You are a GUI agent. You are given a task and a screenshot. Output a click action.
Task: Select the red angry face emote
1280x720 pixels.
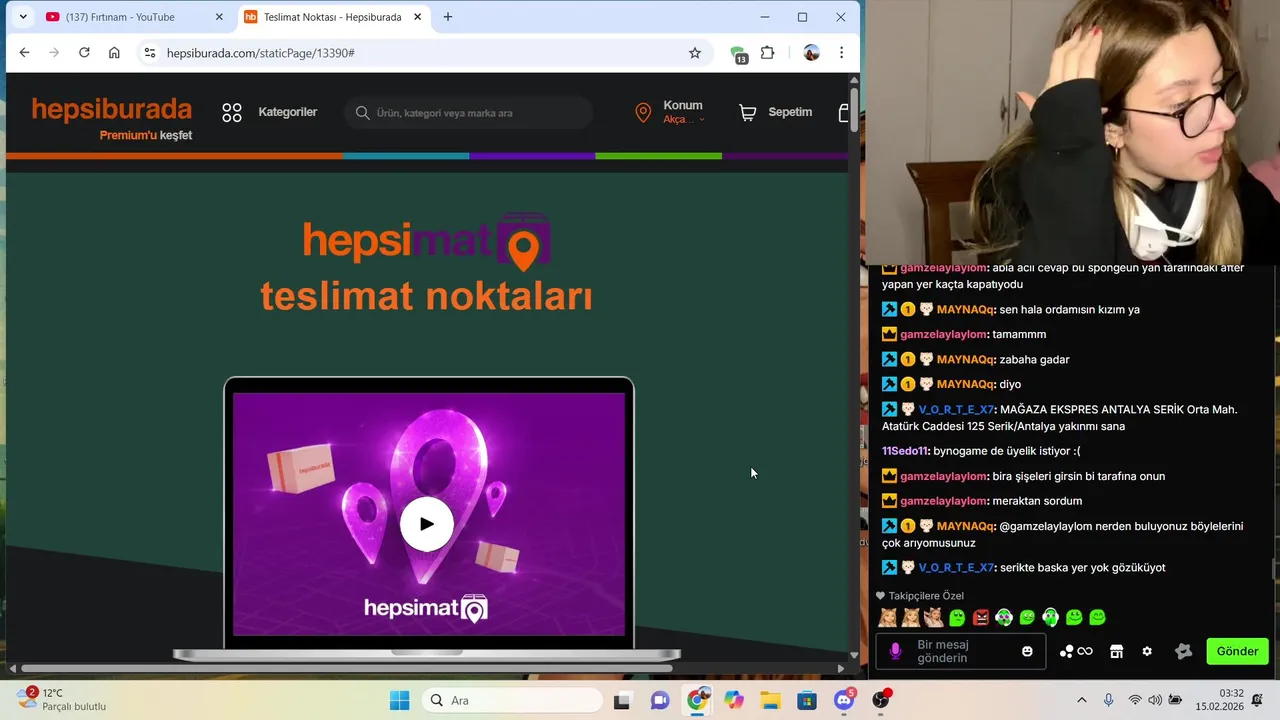981,618
